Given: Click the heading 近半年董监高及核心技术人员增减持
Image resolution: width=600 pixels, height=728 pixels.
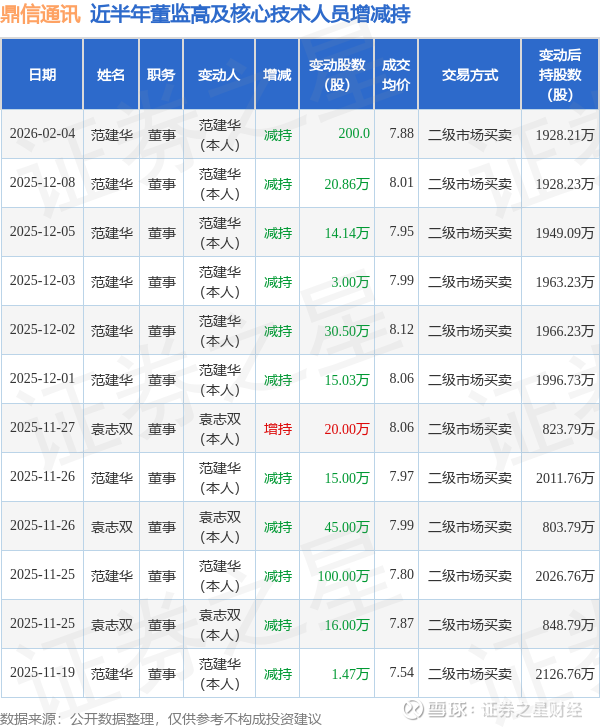Looking at the screenshot, I should 250,14.
